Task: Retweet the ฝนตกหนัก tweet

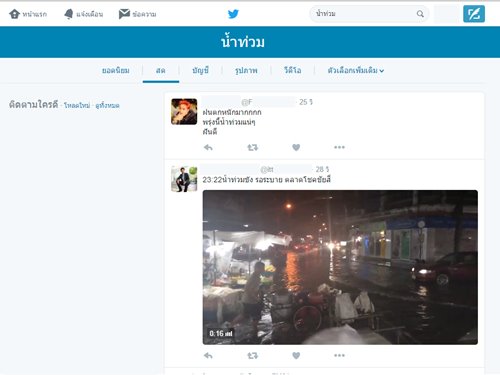Action: 252,147
